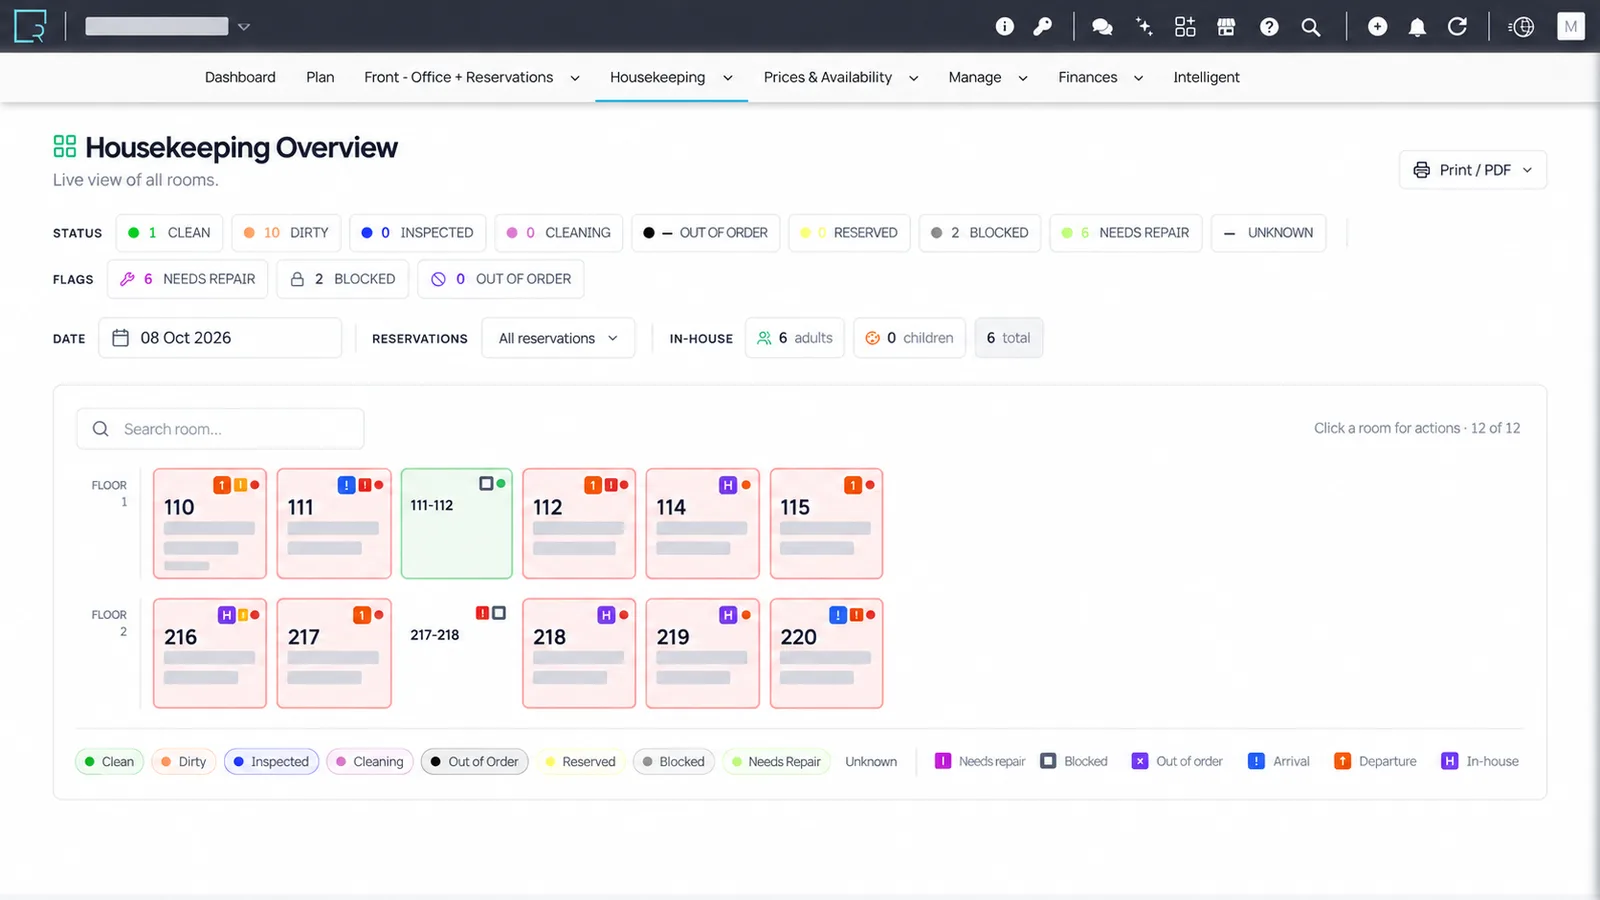This screenshot has height=900, width=1600.
Task: Open the apps grid-plus icon
Action: (x=1185, y=27)
